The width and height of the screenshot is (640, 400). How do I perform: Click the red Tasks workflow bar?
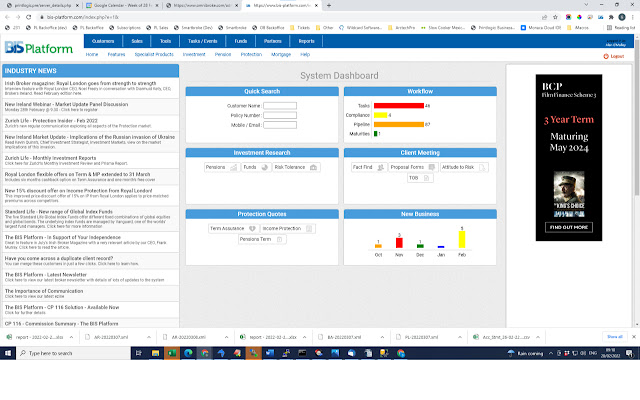tap(398, 105)
